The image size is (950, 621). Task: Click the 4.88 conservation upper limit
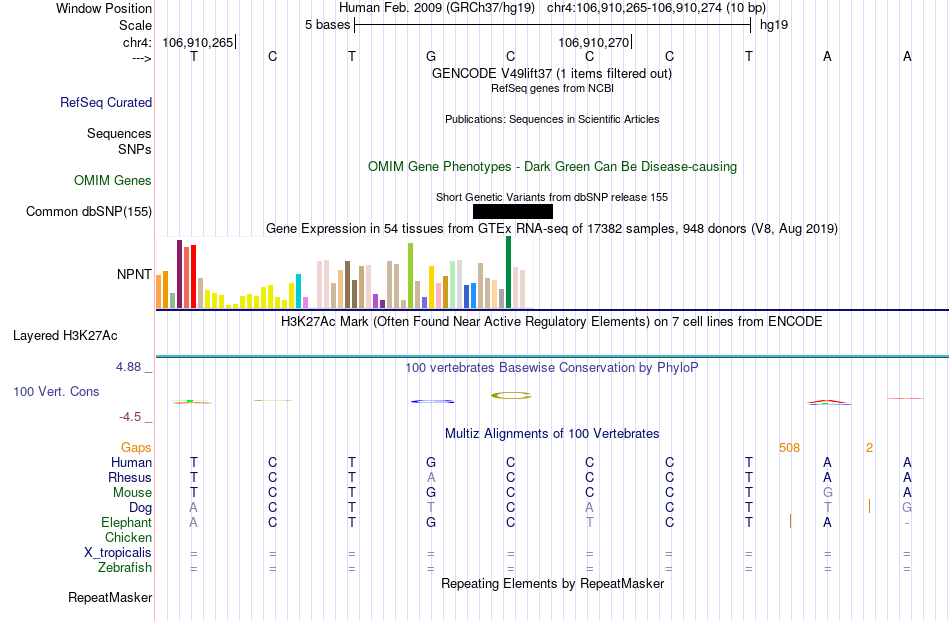128,367
